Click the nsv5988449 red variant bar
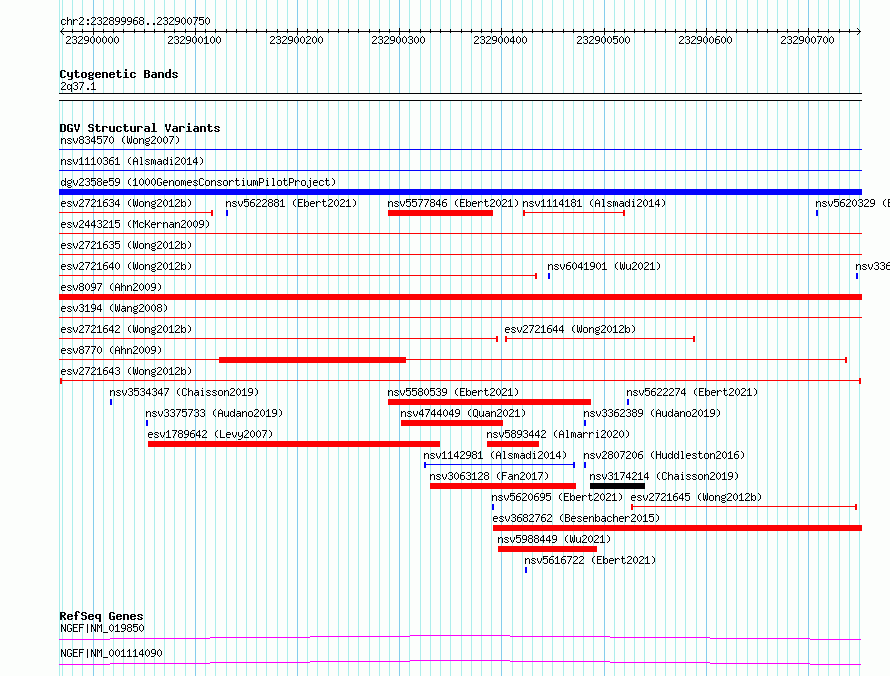Screen dimensions: 890x676 click(547, 549)
